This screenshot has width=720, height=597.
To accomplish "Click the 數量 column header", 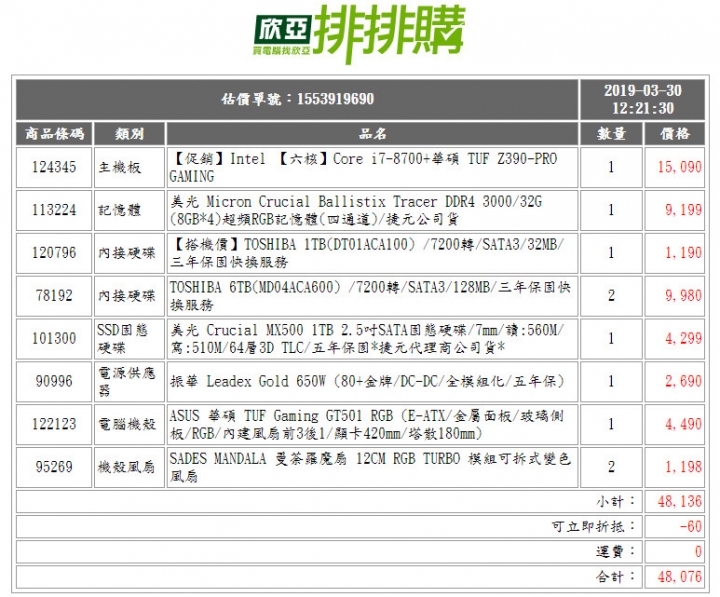I will (x=611, y=134).
